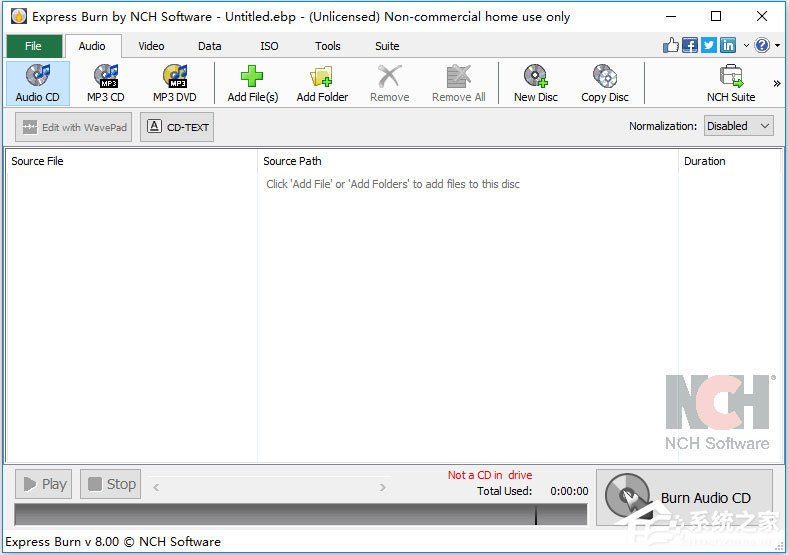Click the Express Burn v 8.00 status text
Viewport: 789px width, 555px height.
pyautogui.click(x=113, y=542)
